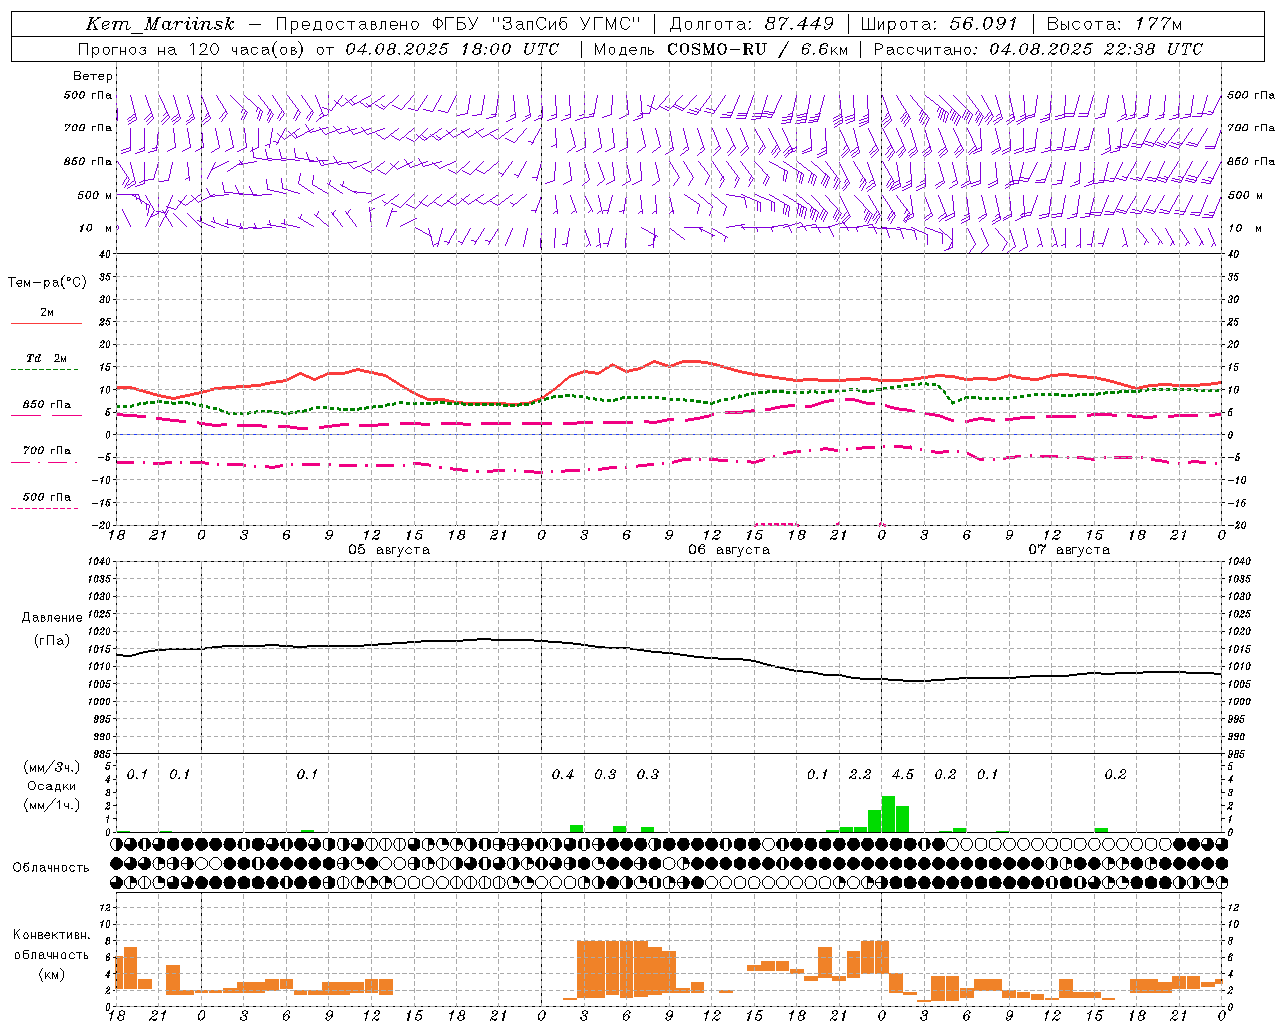Click the (гПа) pressure unit label

coord(52,641)
